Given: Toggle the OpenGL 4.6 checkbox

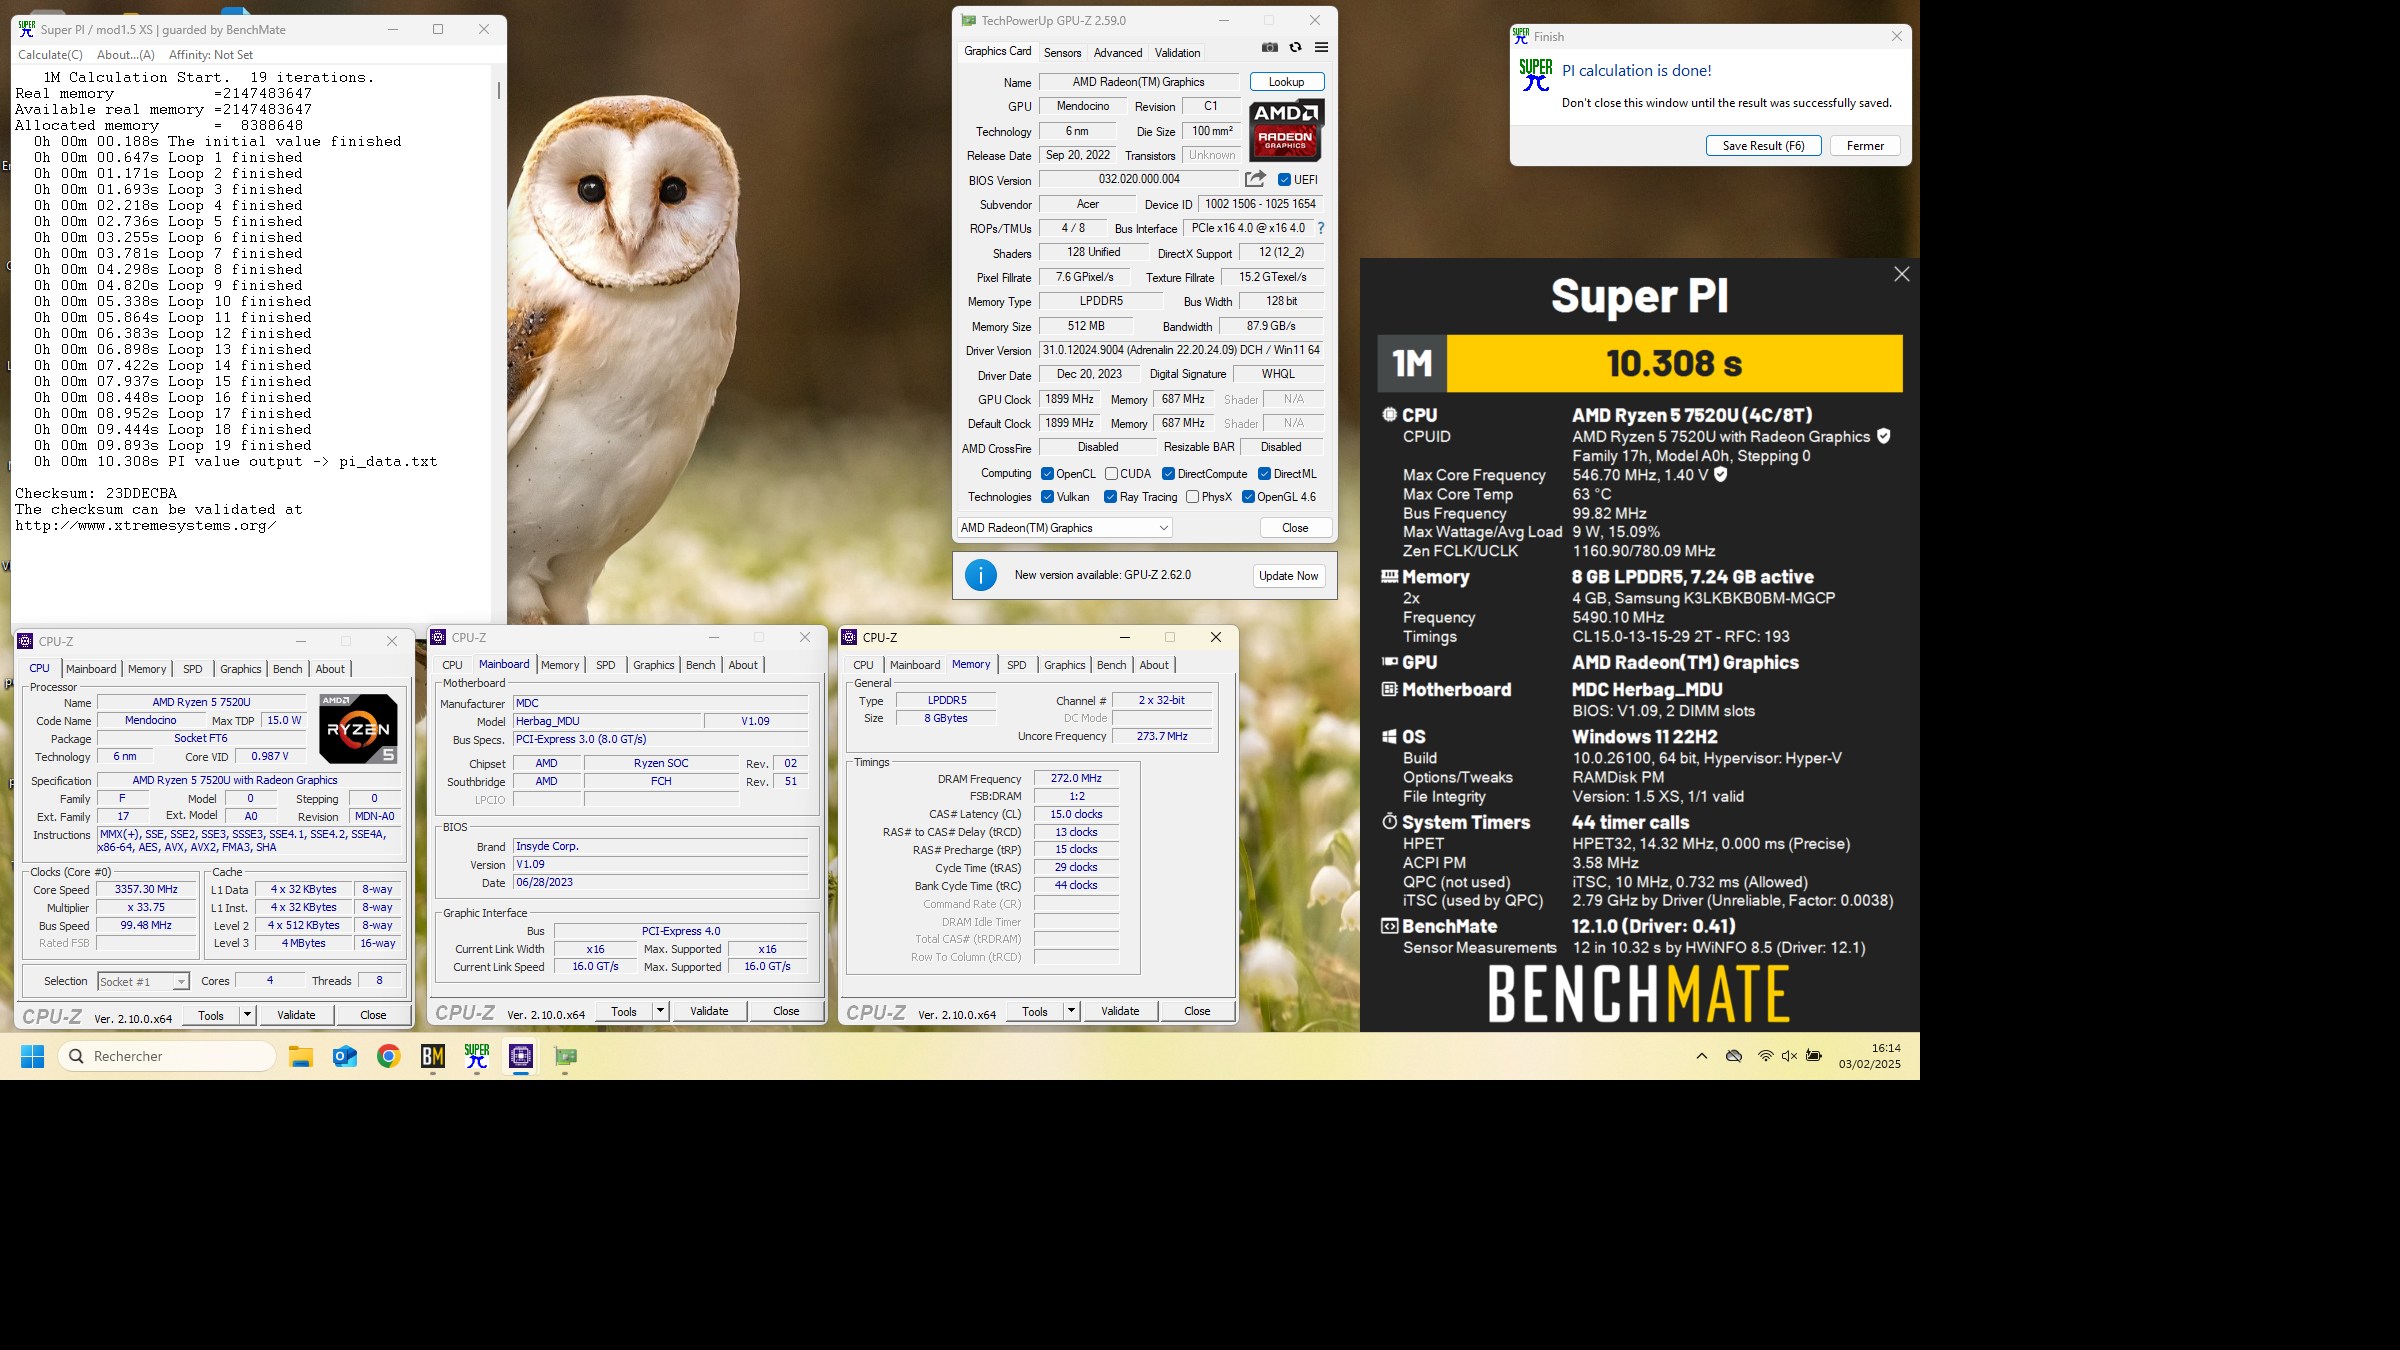Looking at the screenshot, I should pos(1248,497).
